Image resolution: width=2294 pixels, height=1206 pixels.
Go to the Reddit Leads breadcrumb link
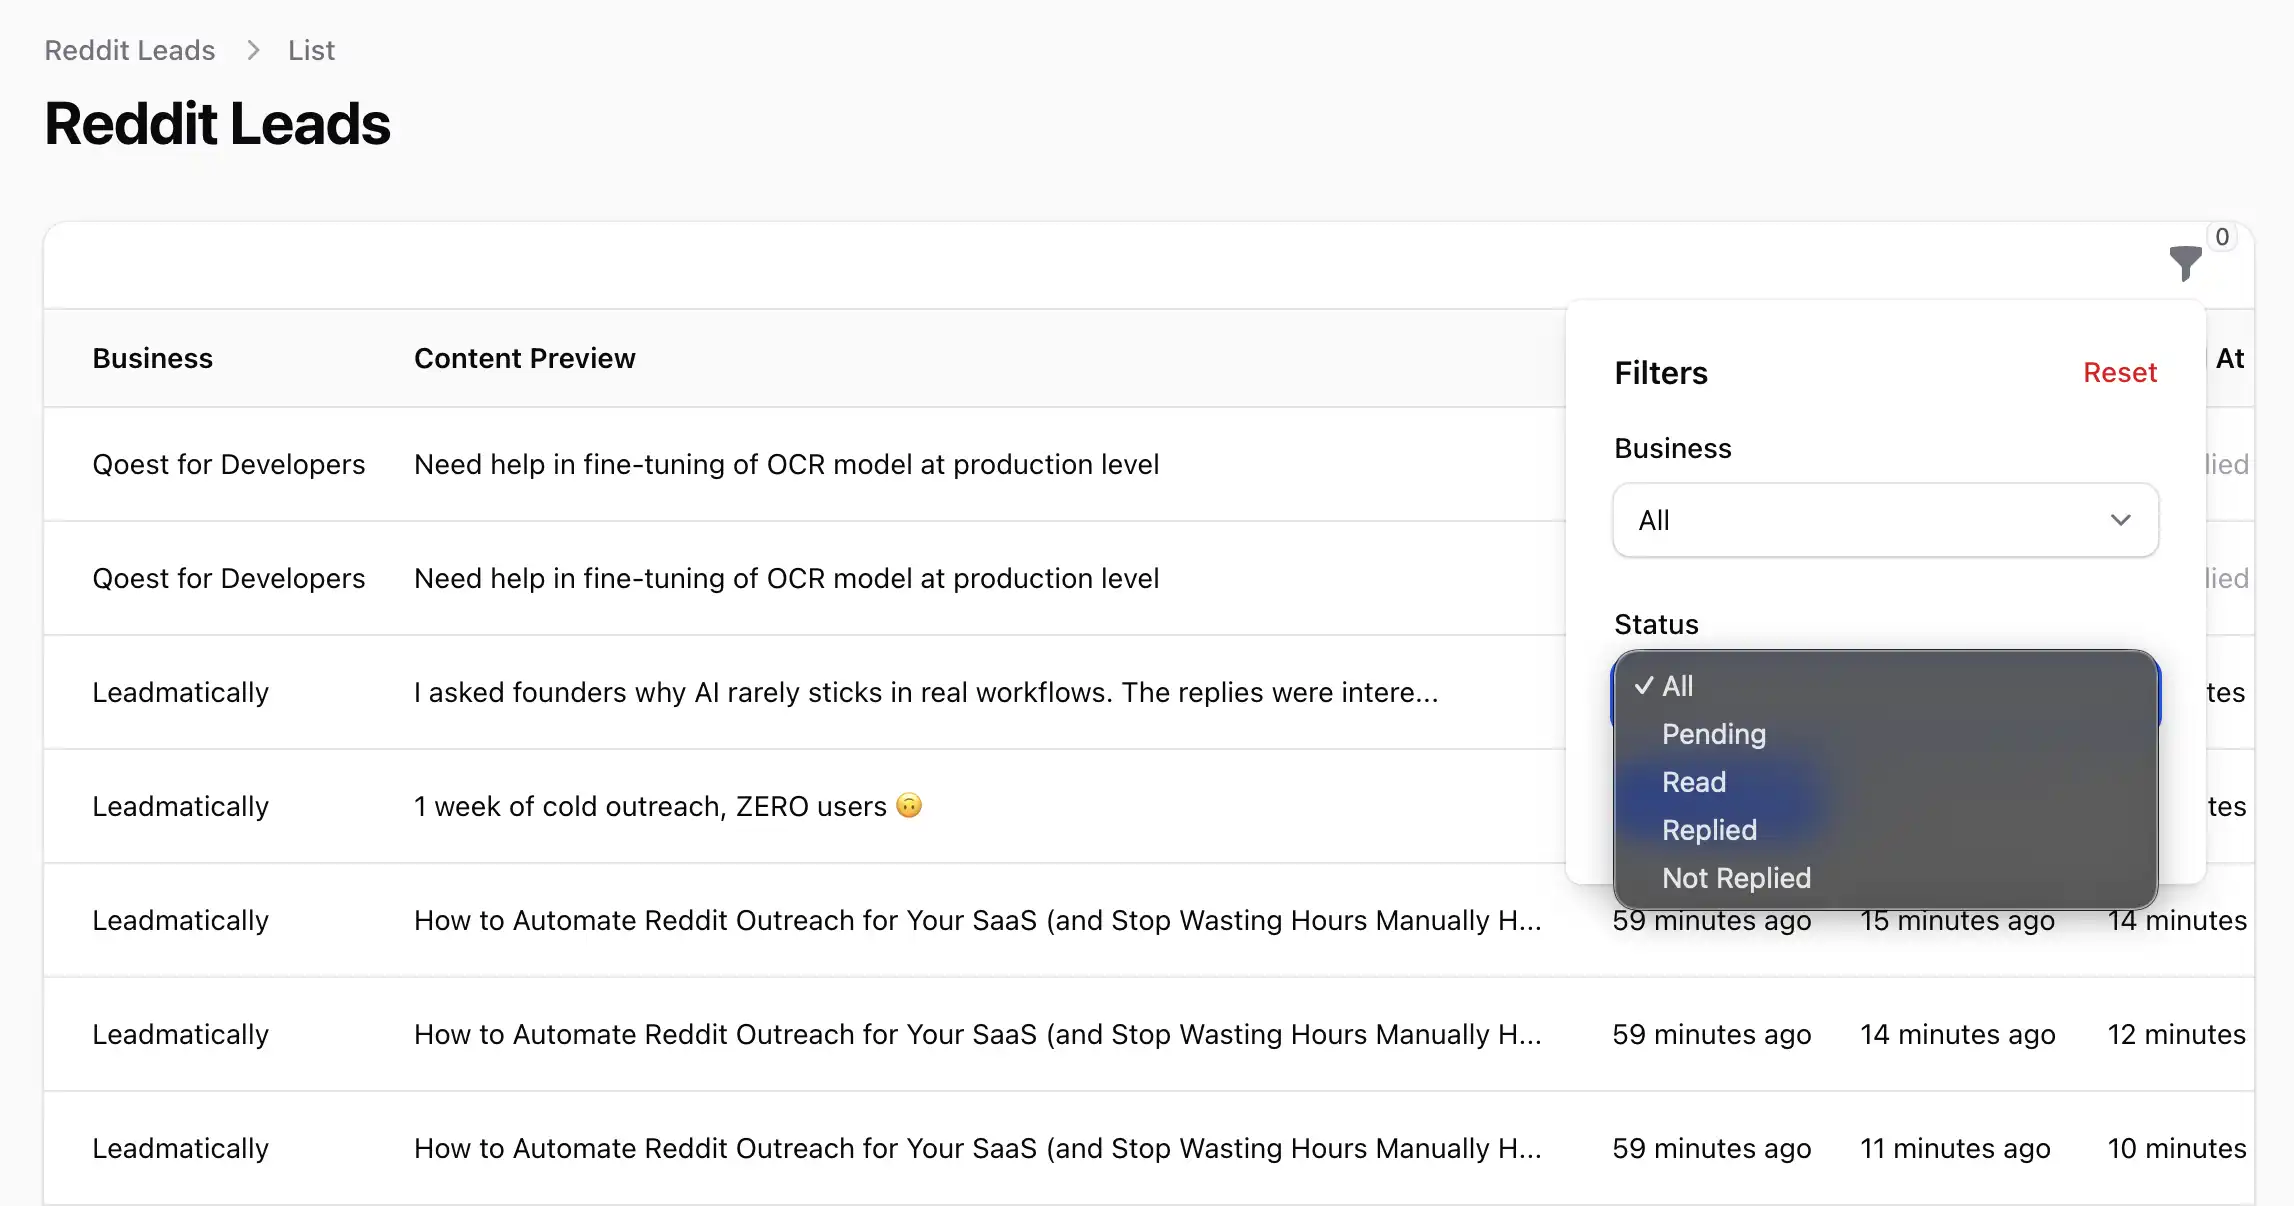[x=130, y=50]
